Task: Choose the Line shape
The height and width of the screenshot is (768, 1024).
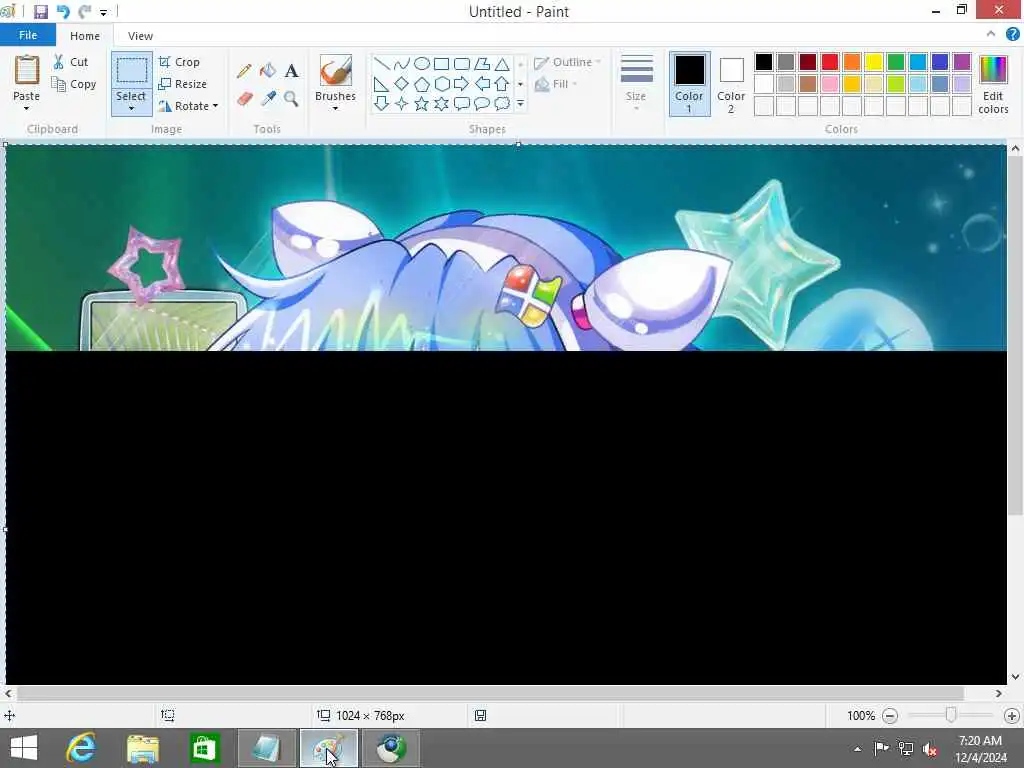Action: click(x=382, y=63)
